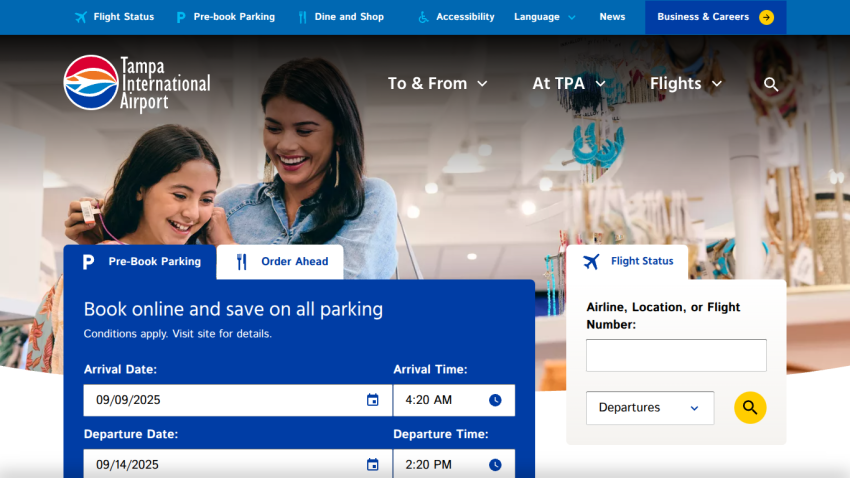The height and width of the screenshot is (478, 850).
Task: Select the Flight Status widget tab
Action: pyautogui.click(x=627, y=262)
